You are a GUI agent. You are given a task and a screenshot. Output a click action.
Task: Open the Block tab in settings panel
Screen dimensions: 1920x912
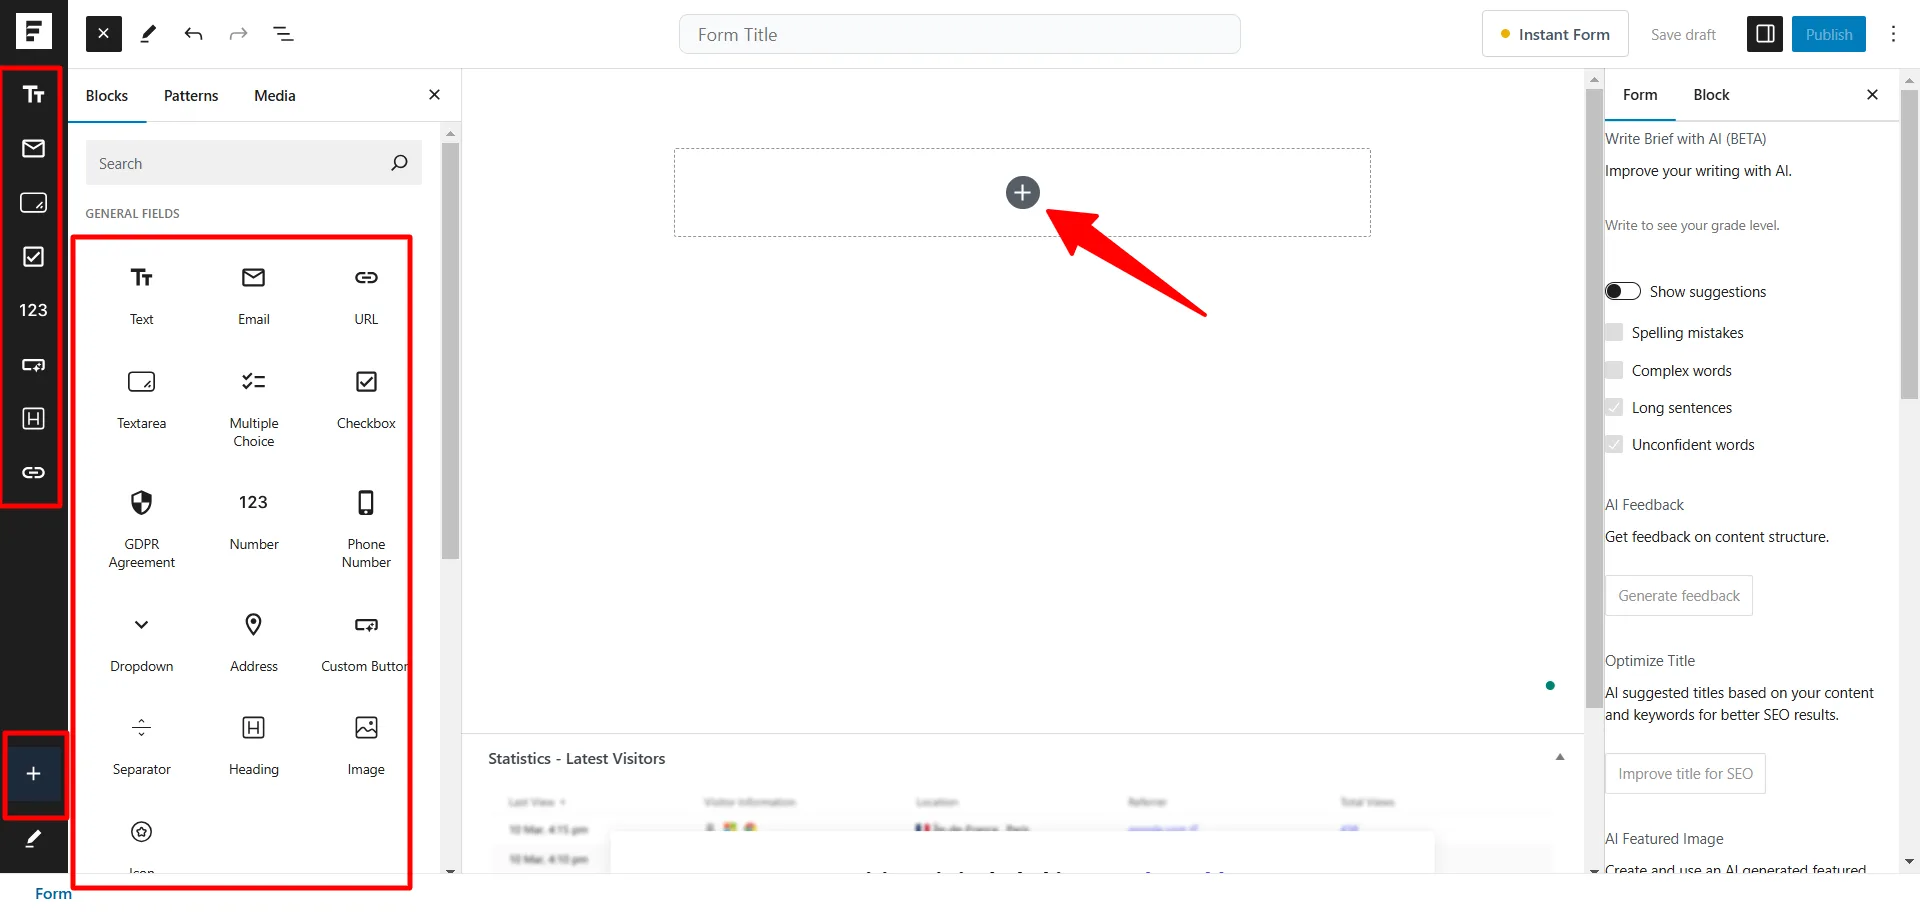[1711, 95]
